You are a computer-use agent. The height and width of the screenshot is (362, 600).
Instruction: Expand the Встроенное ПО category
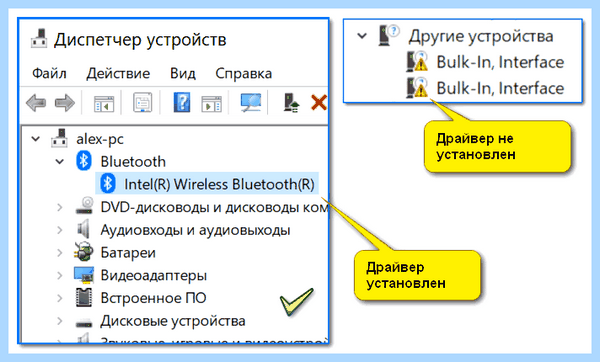click(60, 298)
